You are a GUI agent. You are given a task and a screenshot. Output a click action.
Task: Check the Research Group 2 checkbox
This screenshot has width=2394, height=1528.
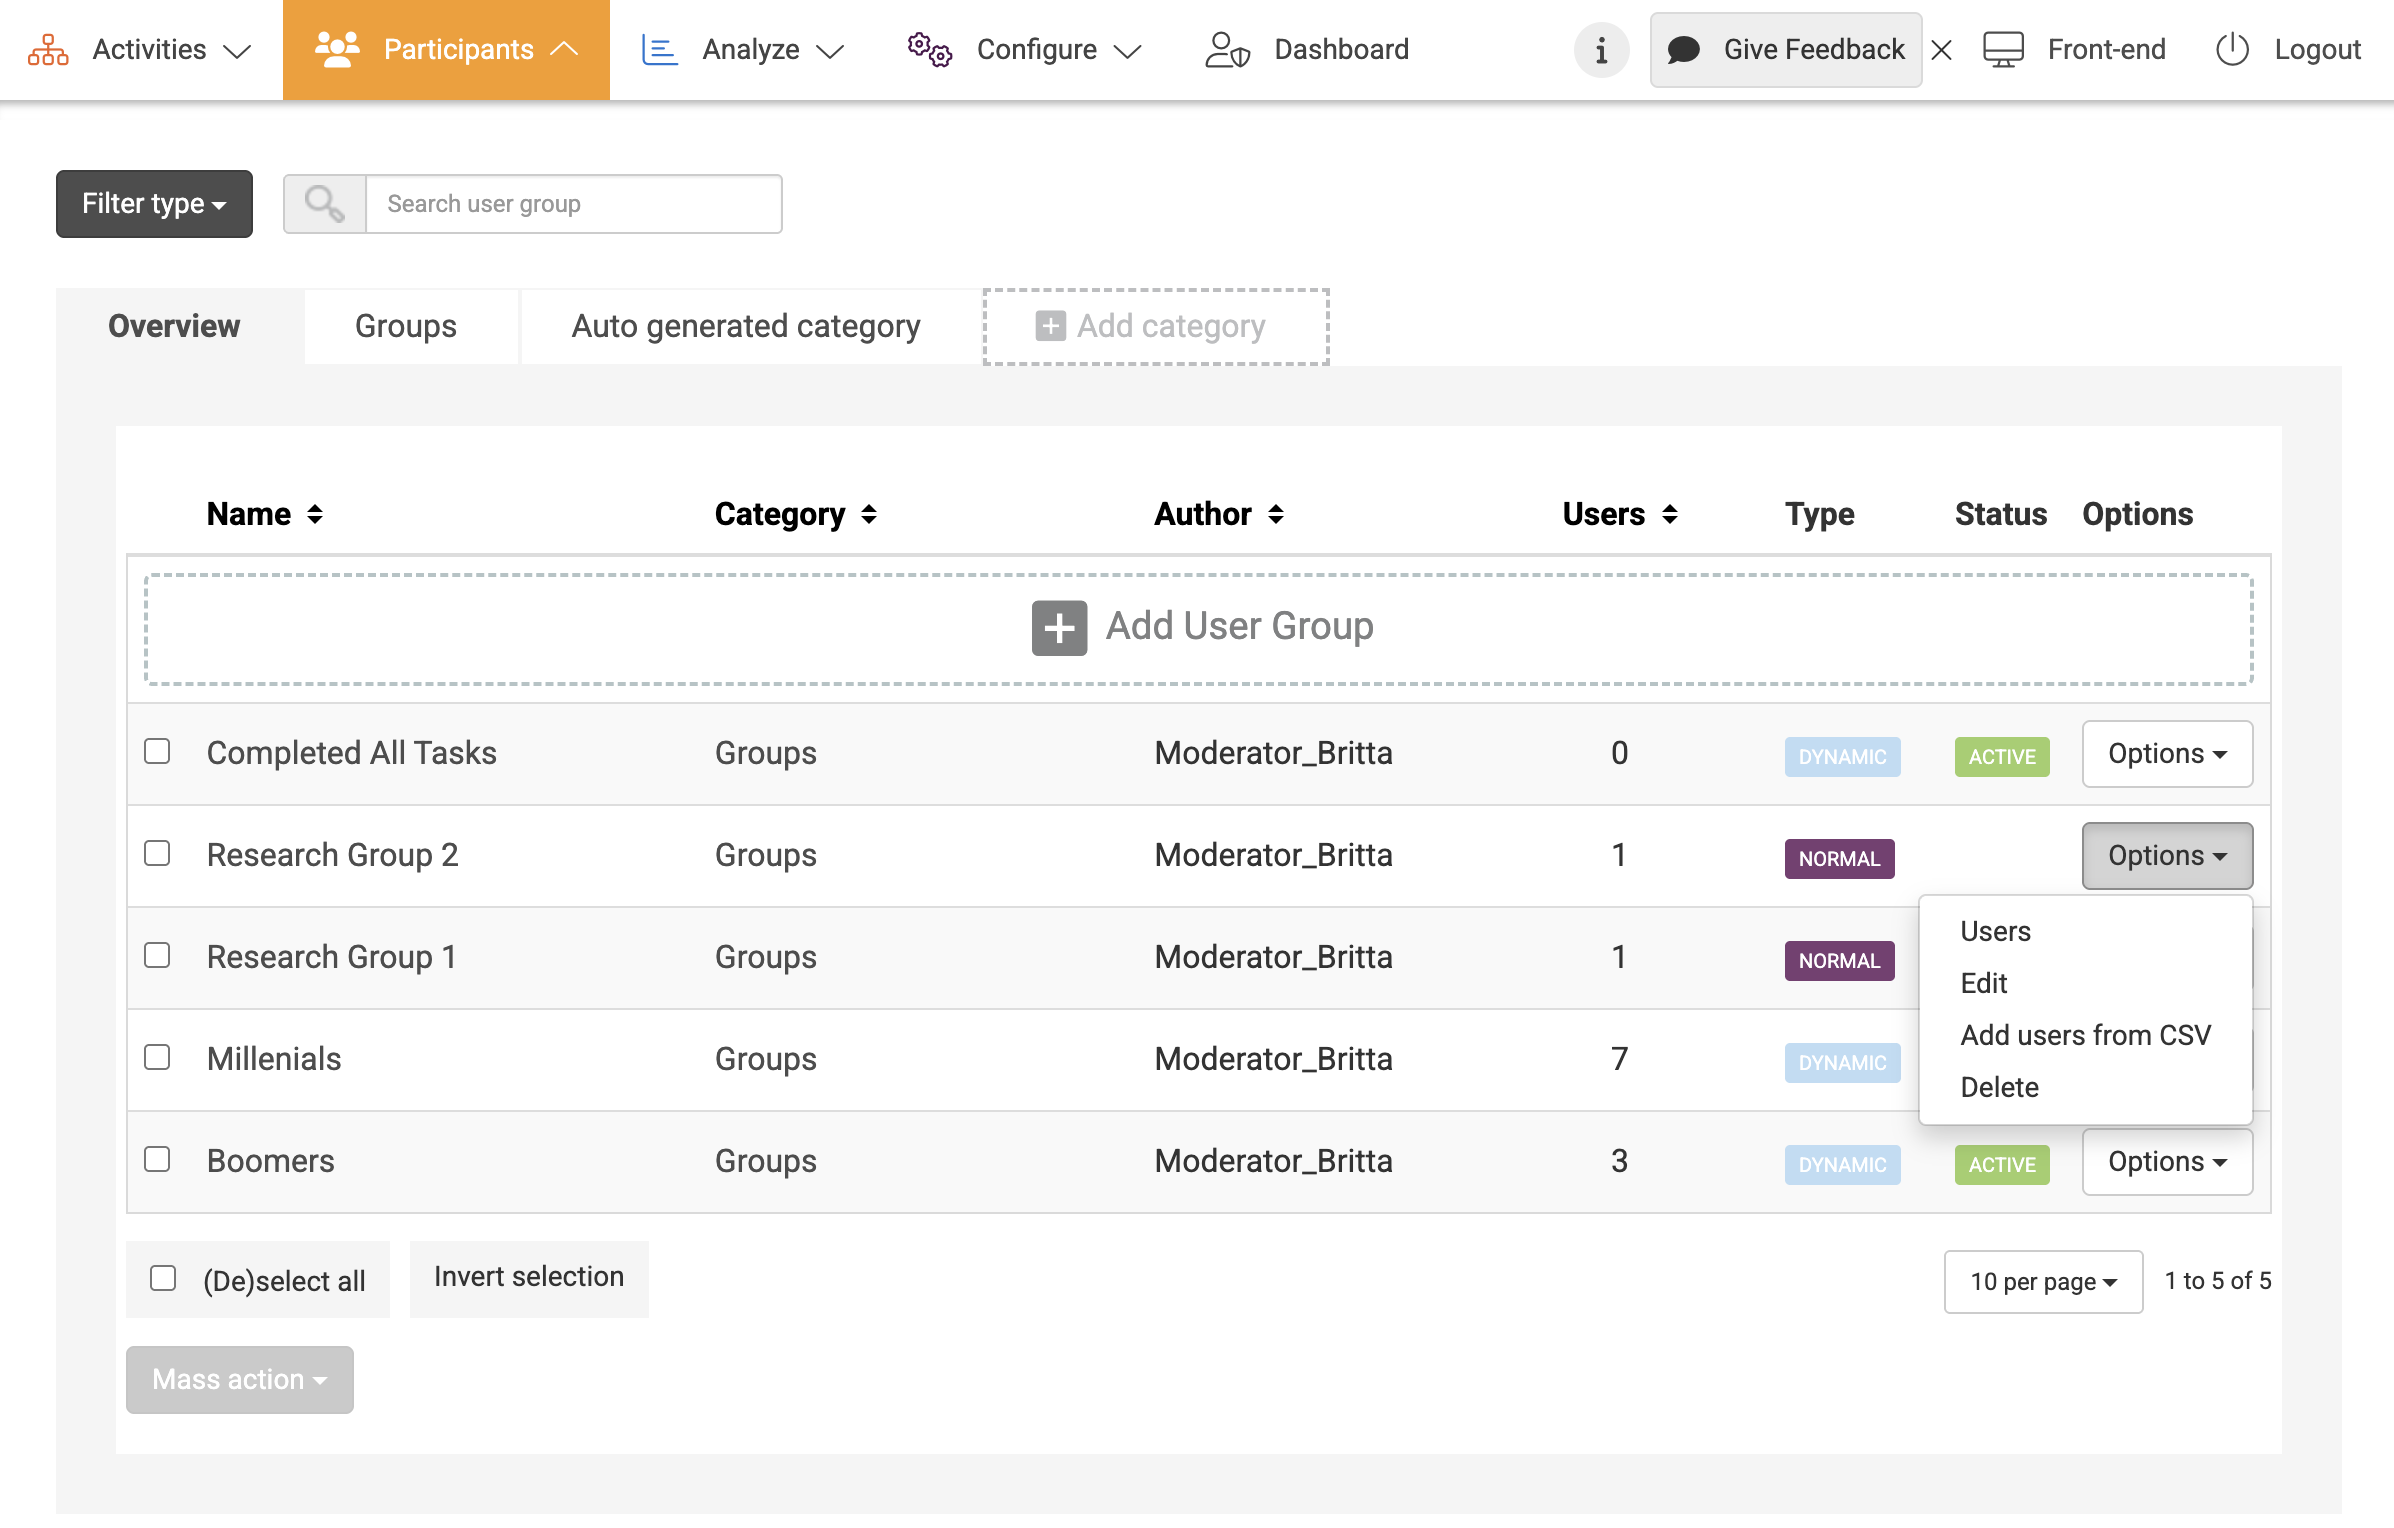(157, 853)
